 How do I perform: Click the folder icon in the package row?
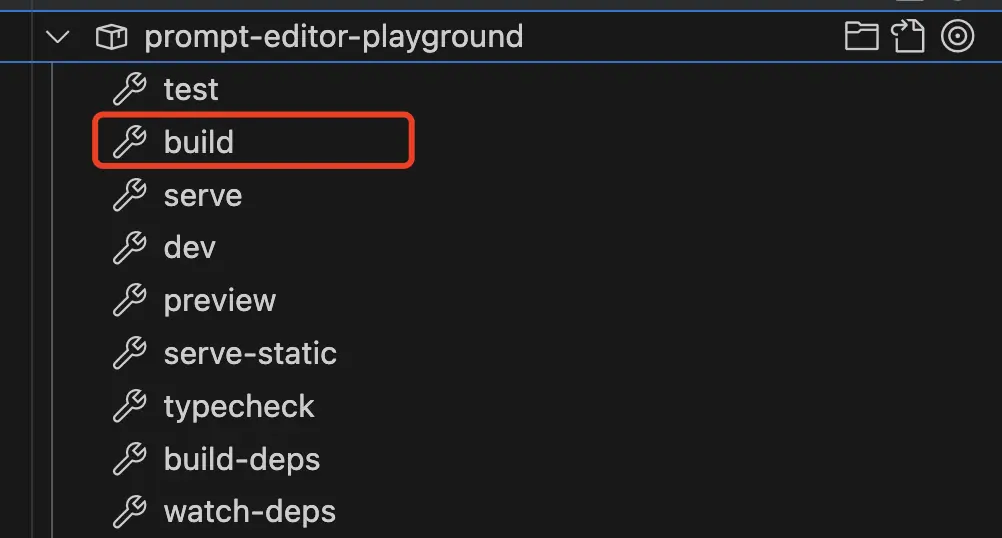(x=861, y=36)
